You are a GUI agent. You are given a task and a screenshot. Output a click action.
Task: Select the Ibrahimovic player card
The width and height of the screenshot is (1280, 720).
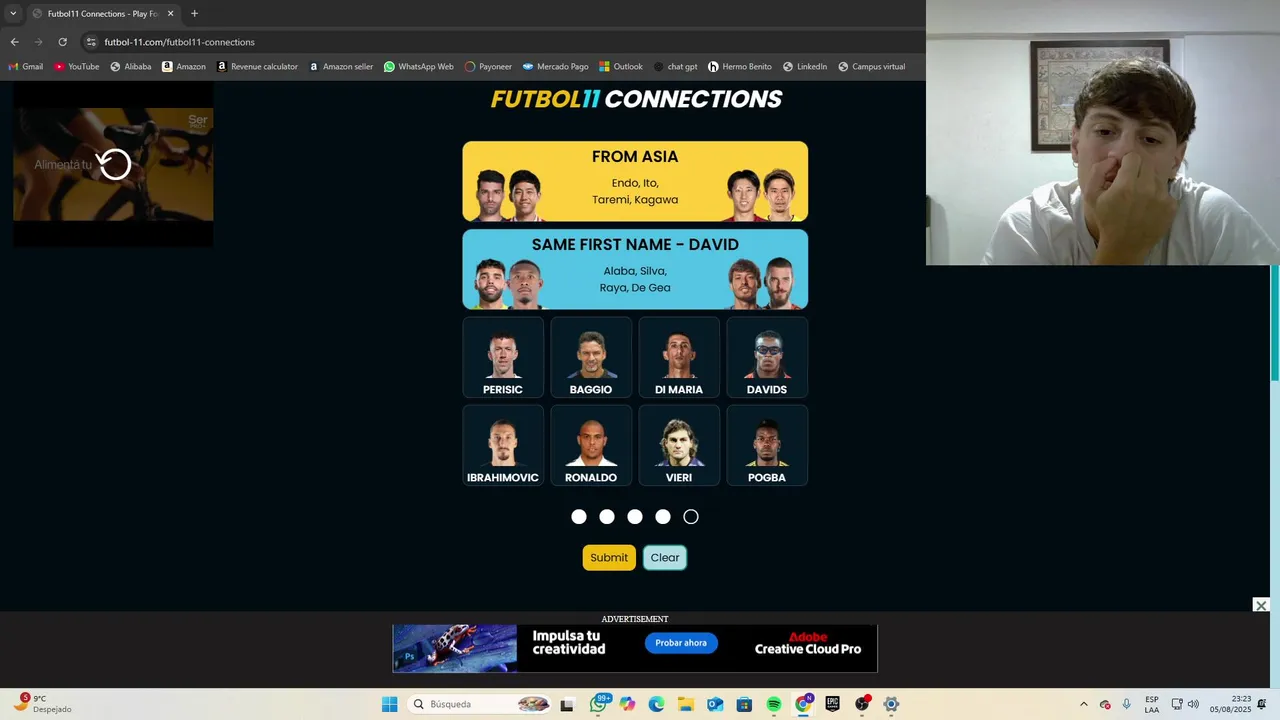click(x=503, y=445)
